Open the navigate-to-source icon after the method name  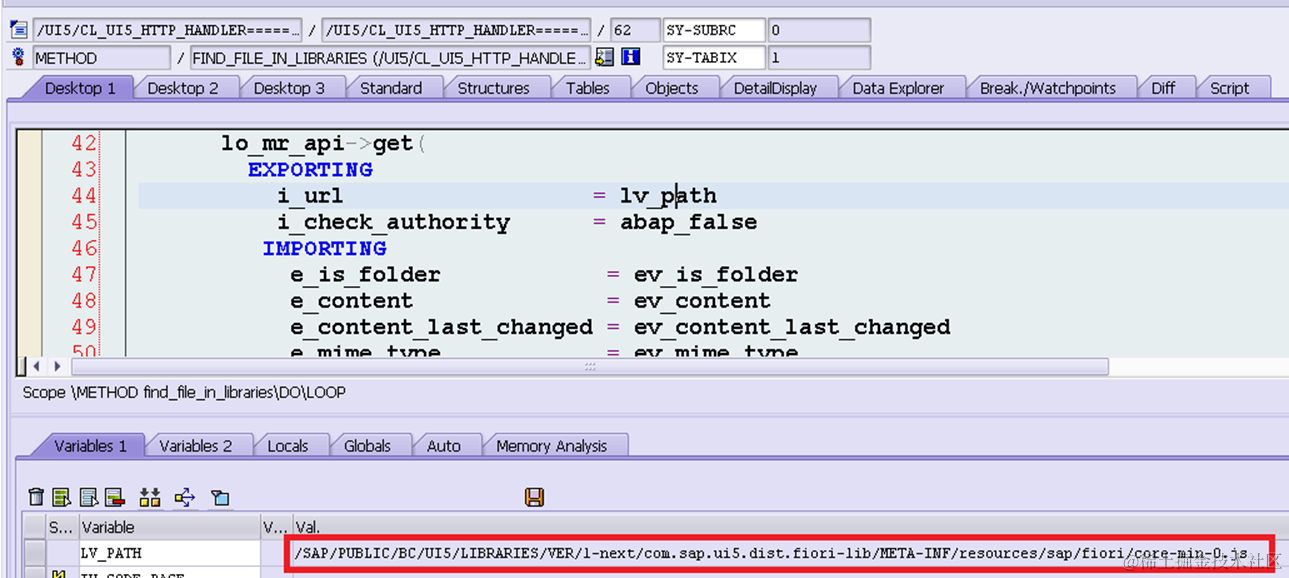604,58
